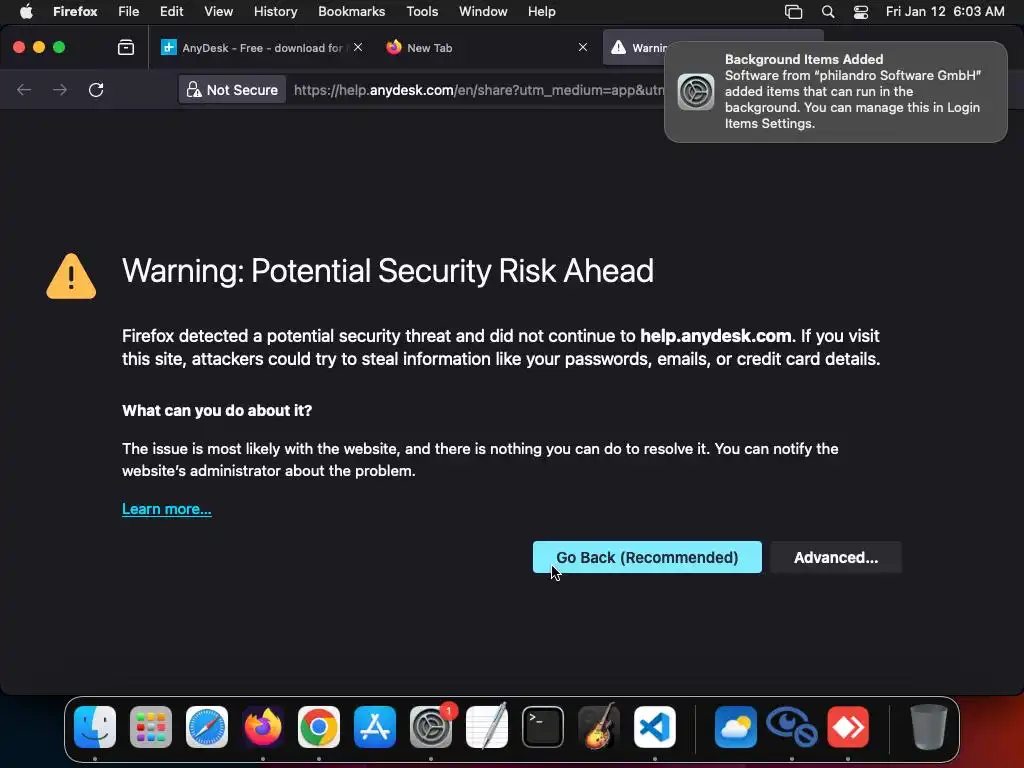Reload the current page
Viewport: 1024px width, 768px height.
click(x=96, y=89)
